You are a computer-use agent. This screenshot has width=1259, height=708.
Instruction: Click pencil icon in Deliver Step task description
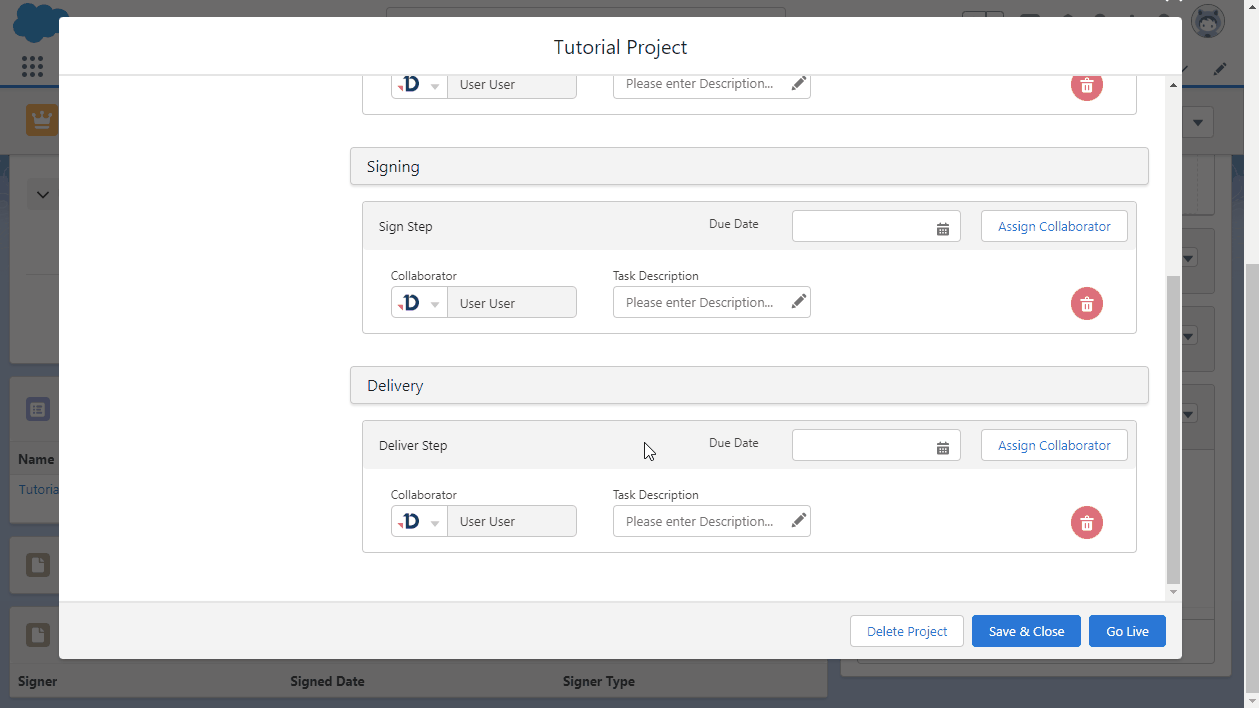[798, 521]
